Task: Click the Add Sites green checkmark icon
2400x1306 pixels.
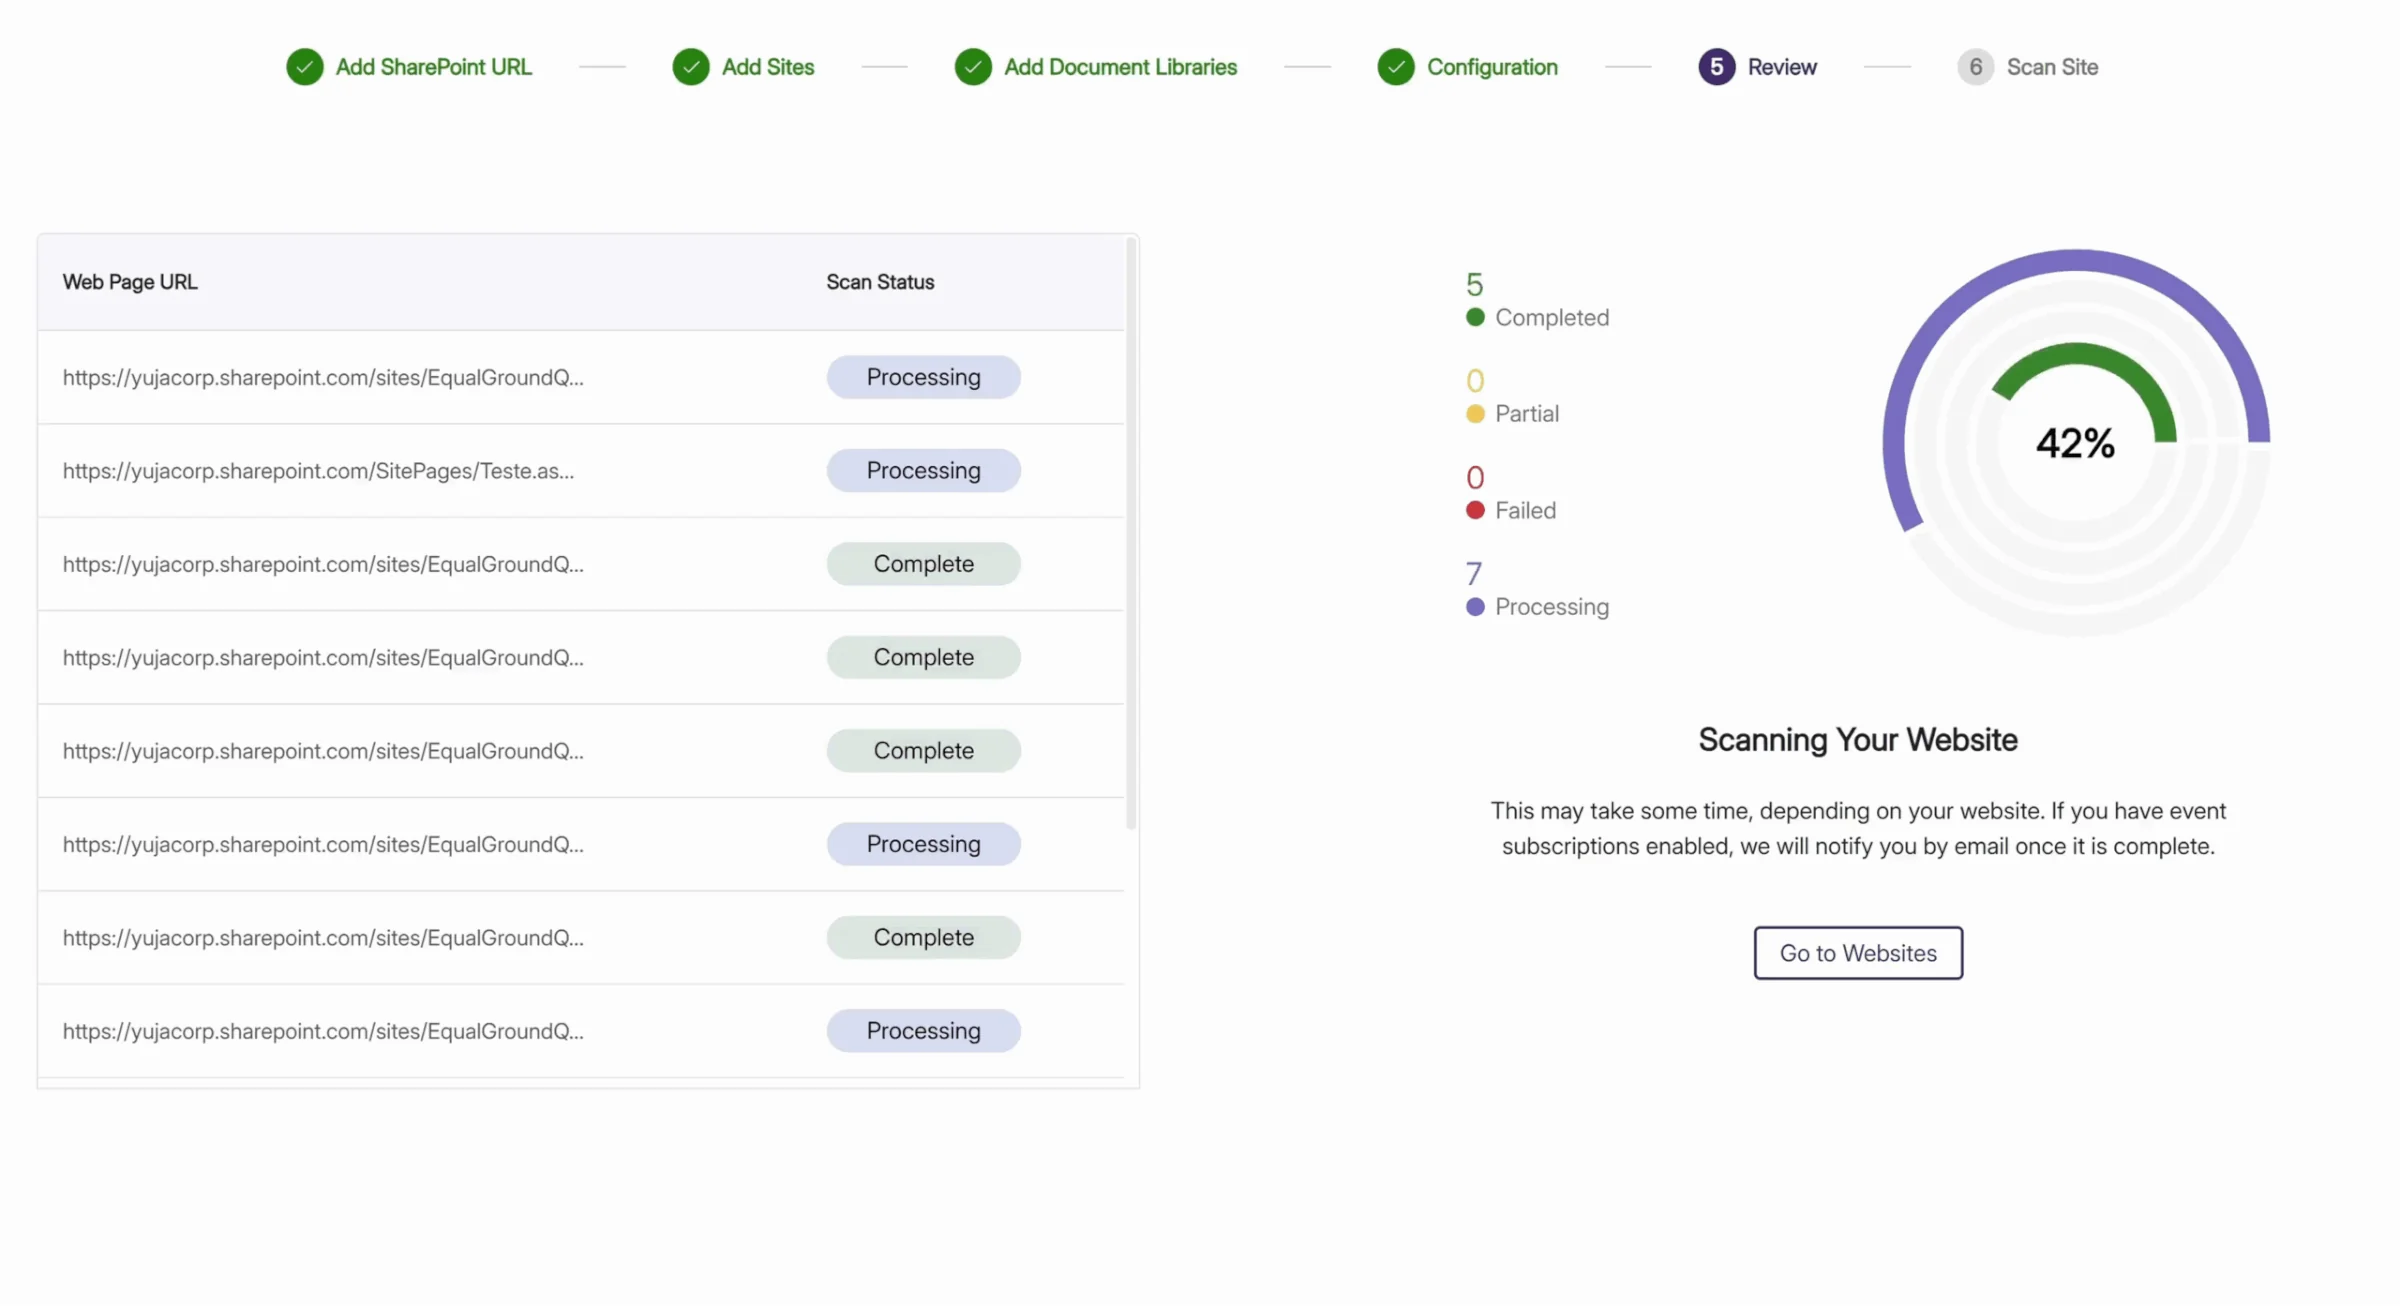Action: pyautogui.click(x=690, y=67)
